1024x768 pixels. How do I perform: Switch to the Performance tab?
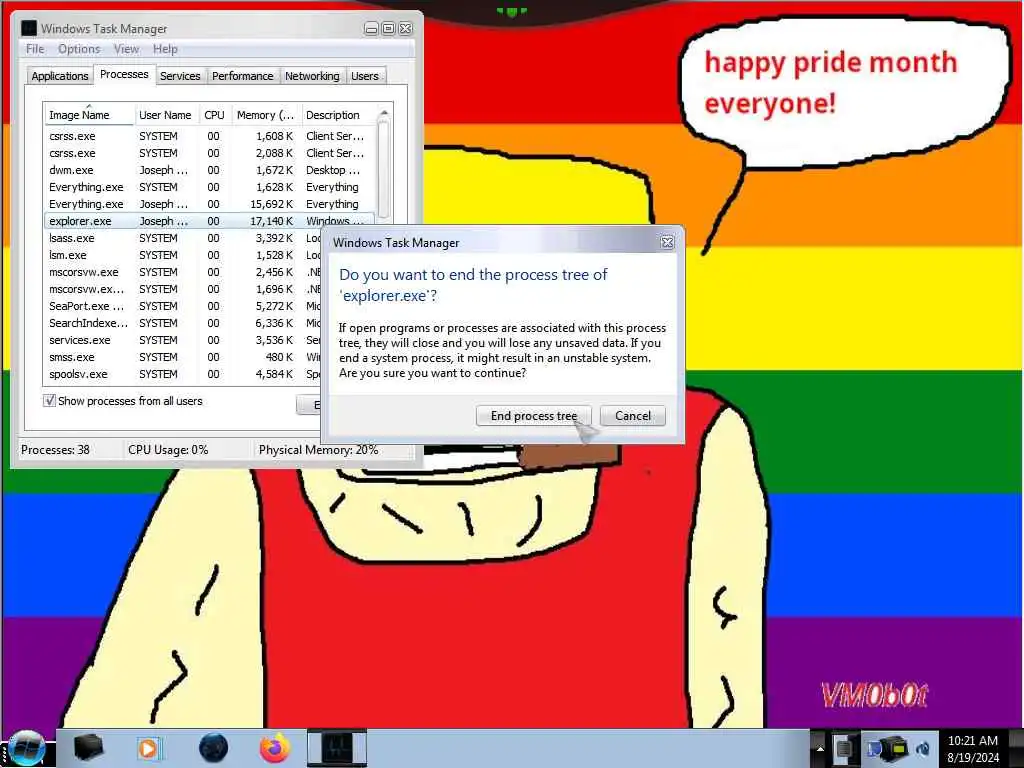click(243, 76)
